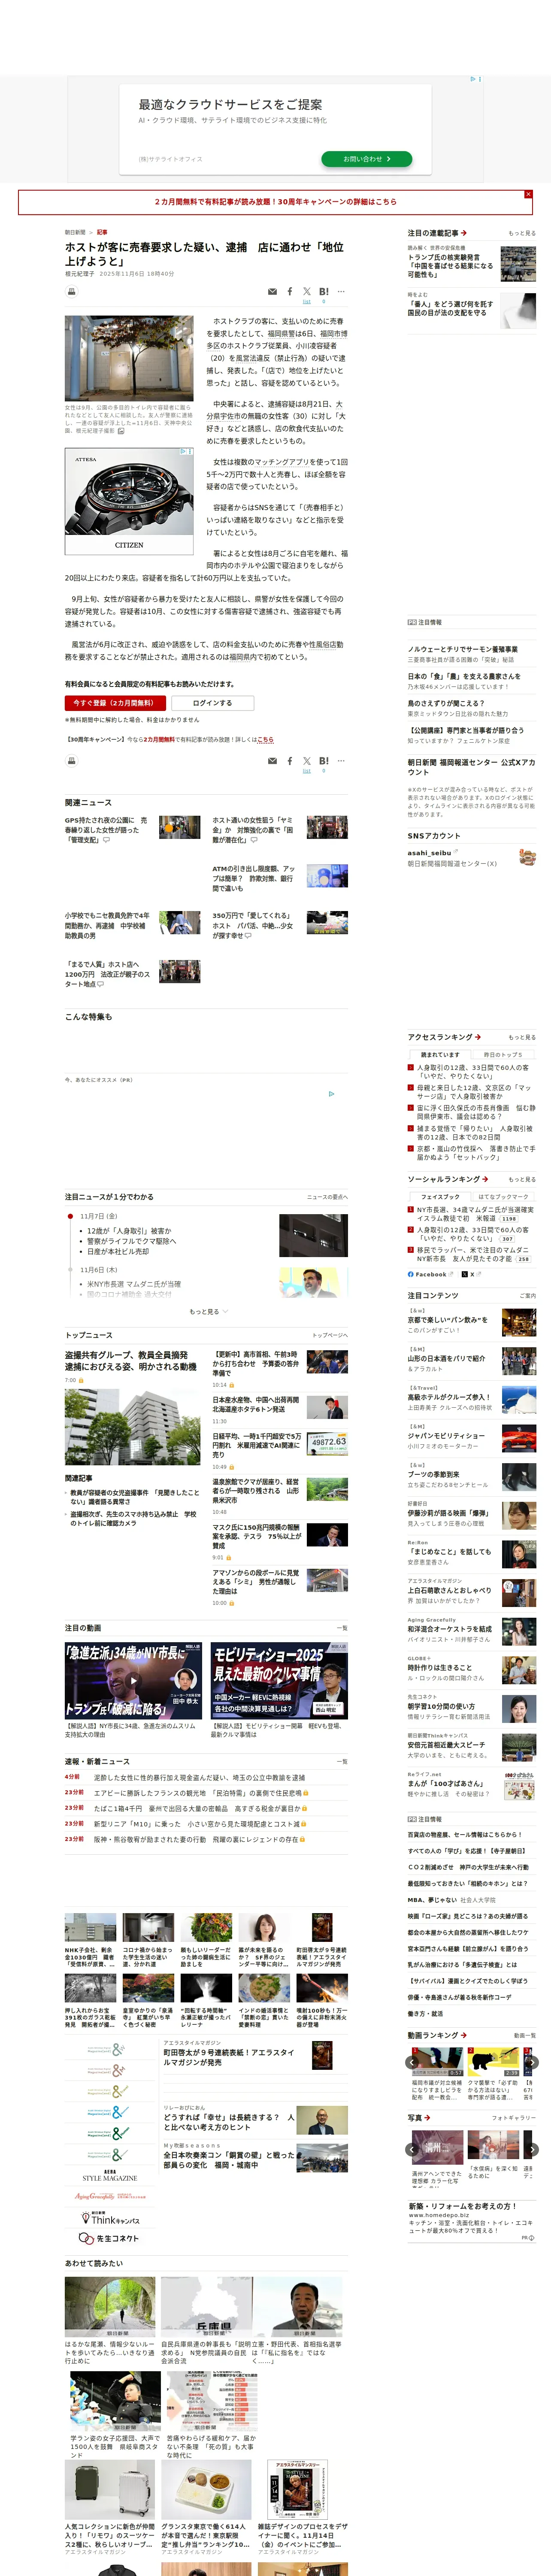Click 朝日新聞 breadcrumb link
This screenshot has height=2576, width=551.
(75, 232)
